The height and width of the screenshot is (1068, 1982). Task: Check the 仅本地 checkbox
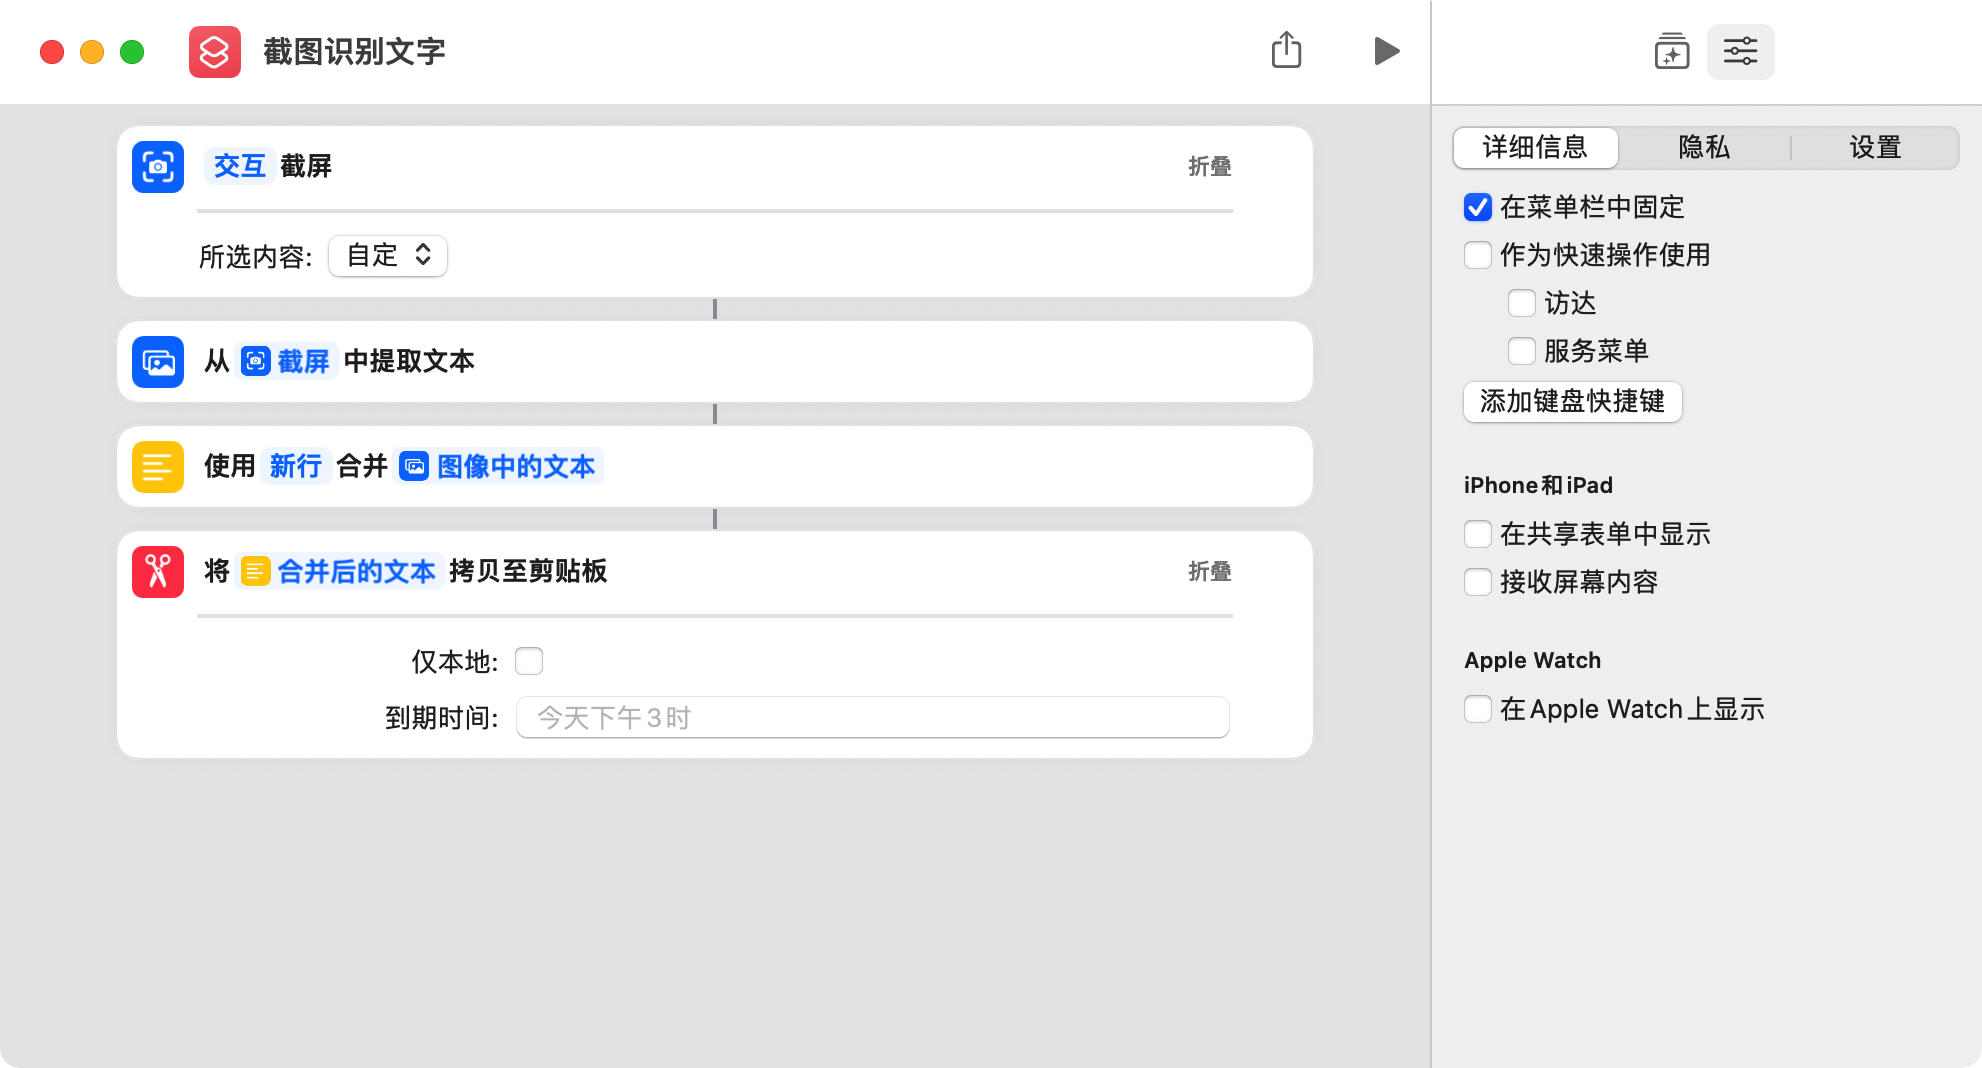click(529, 660)
